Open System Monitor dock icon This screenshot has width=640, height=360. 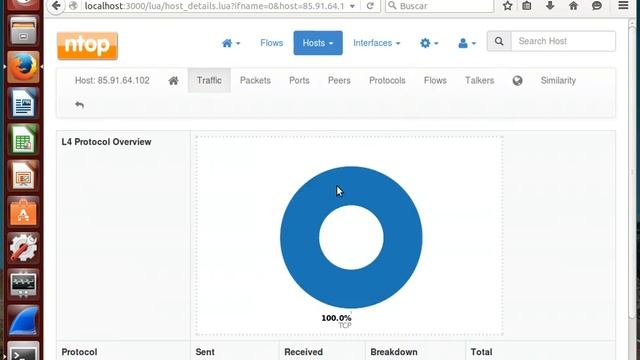coord(23,284)
